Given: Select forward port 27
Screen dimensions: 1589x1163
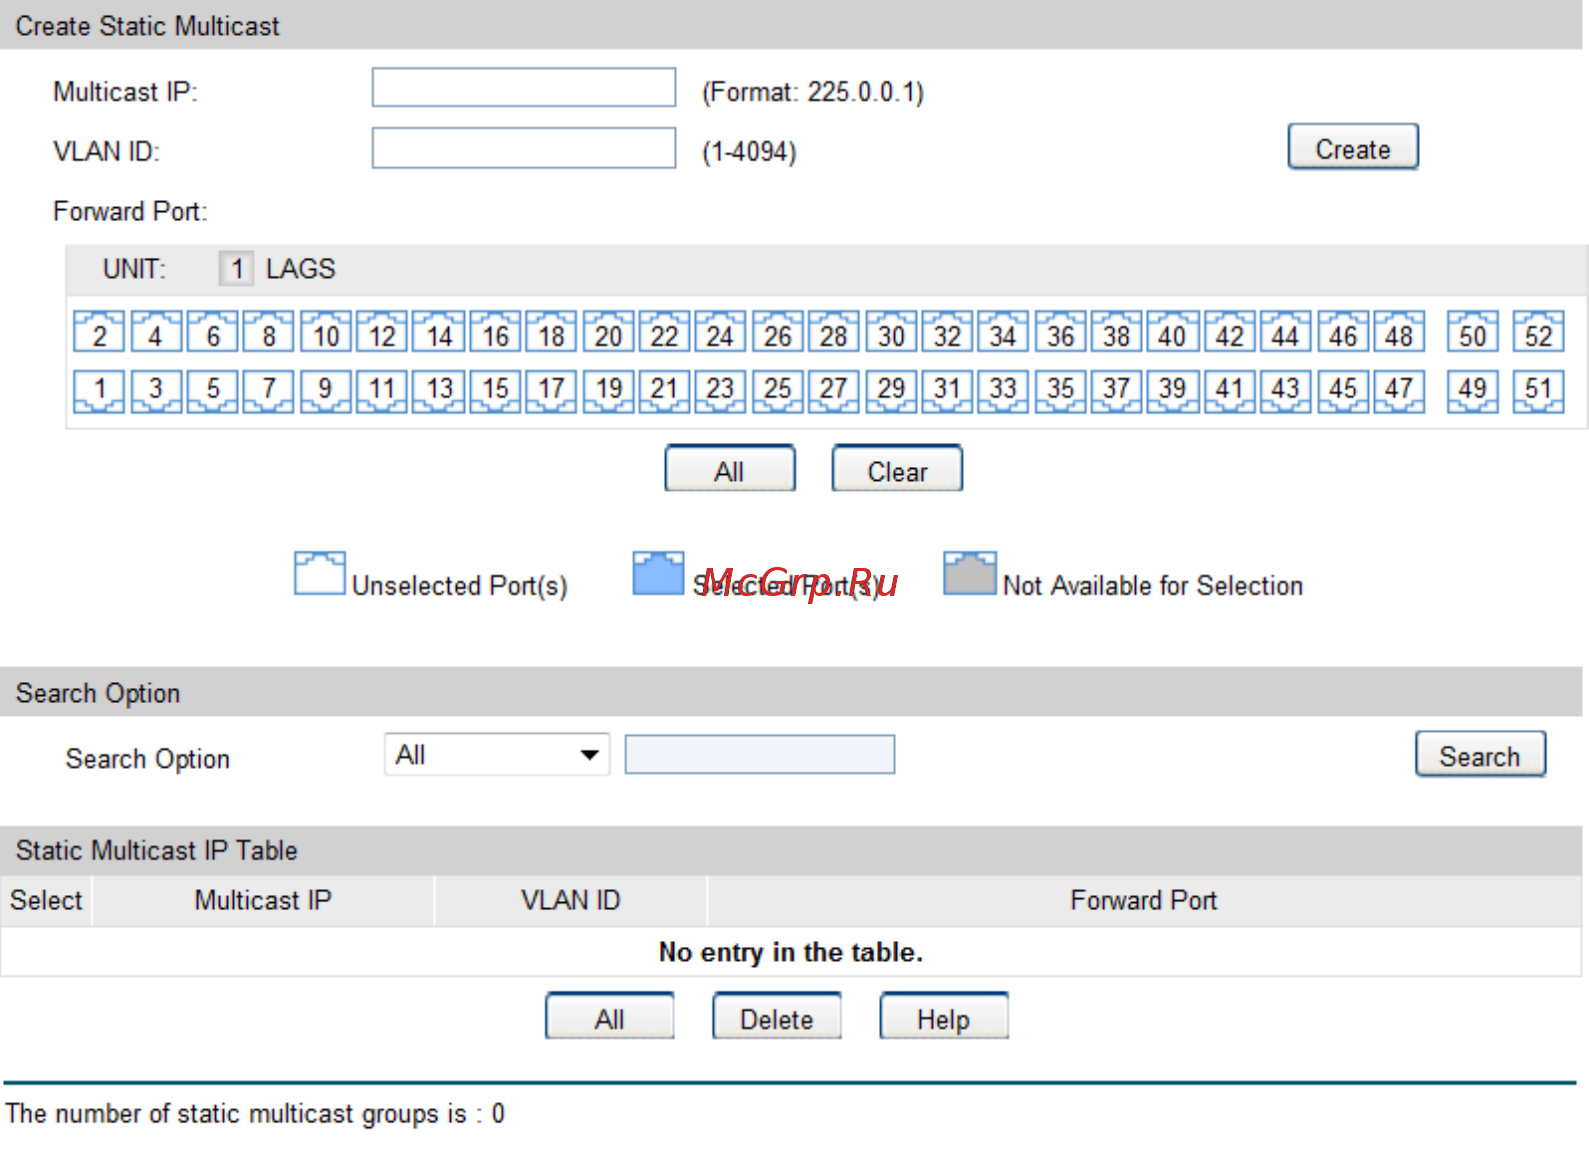Looking at the screenshot, I should tap(834, 391).
